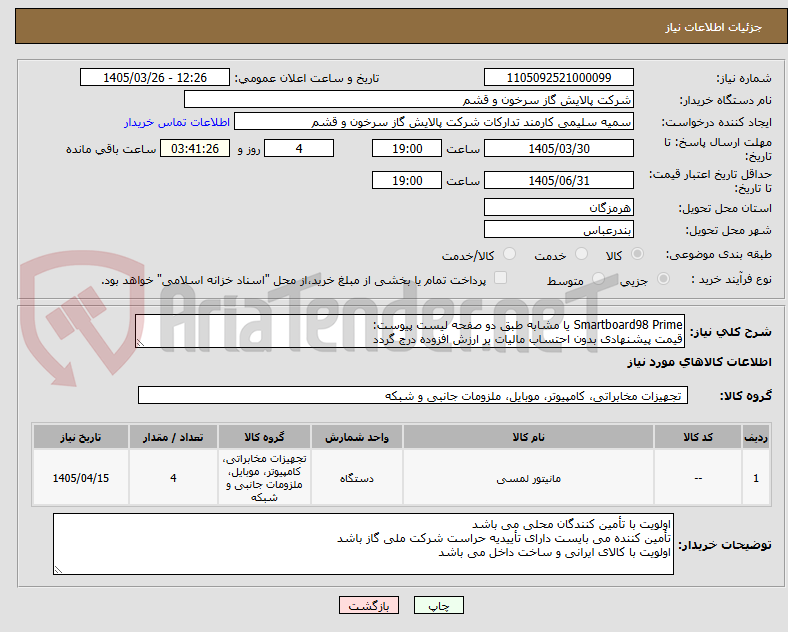Click the buyer notes resize handle
Viewport: 788px width, 632px height.
tap(58, 570)
